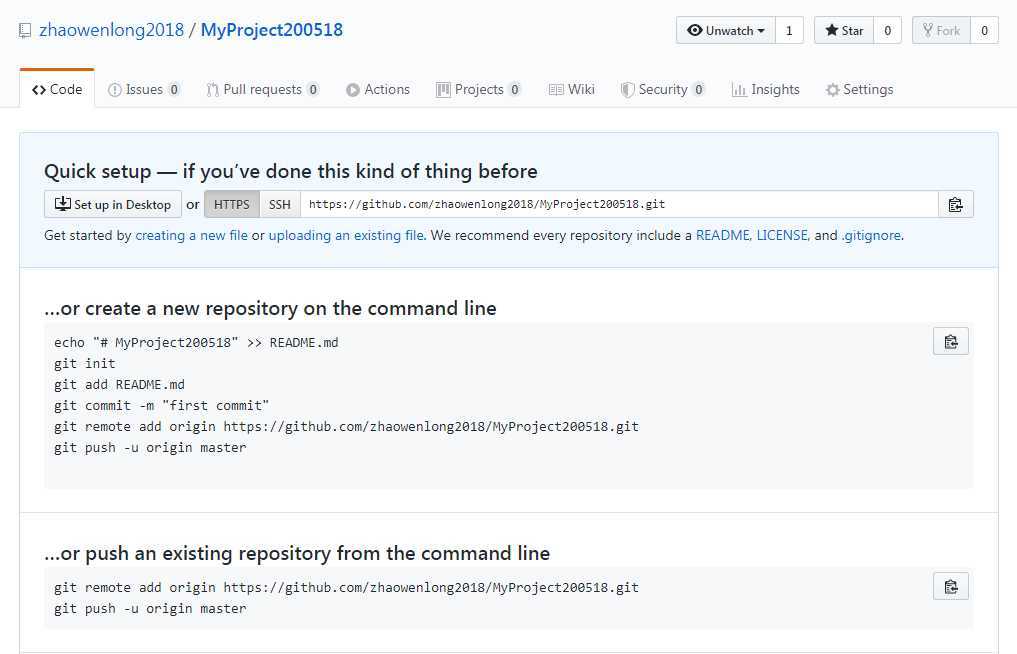This screenshot has height=654, width=1017.
Task: Open Set up in Desktop
Action: pos(113,205)
